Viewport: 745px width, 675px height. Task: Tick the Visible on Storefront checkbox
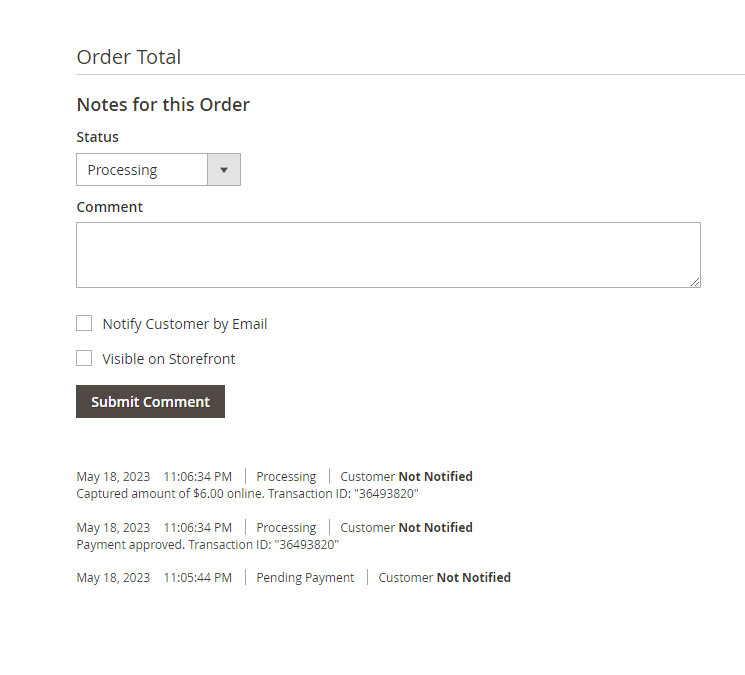click(x=84, y=358)
